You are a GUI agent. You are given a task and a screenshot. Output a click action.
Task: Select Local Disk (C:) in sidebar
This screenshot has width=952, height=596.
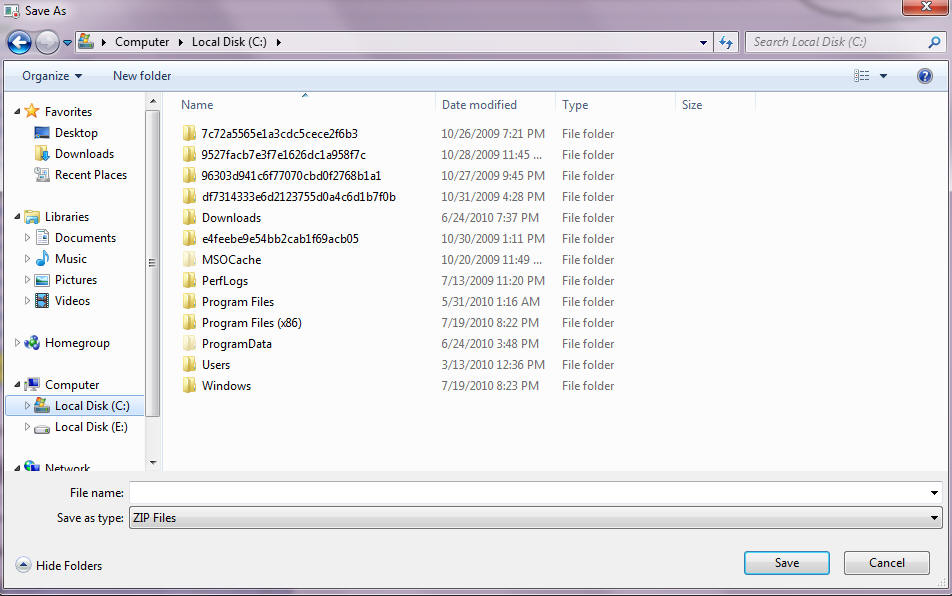coord(92,405)
